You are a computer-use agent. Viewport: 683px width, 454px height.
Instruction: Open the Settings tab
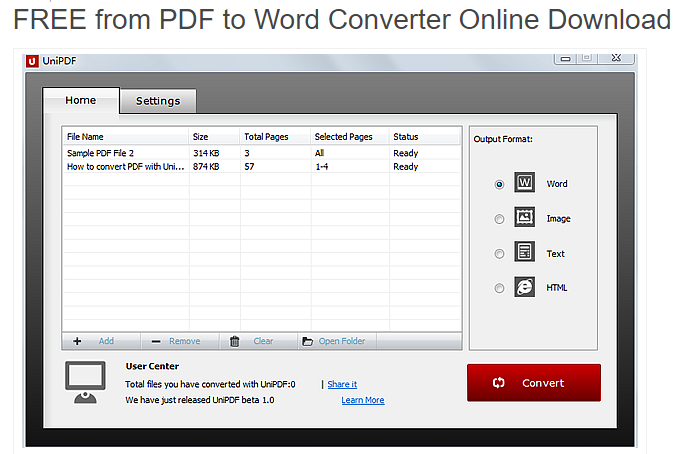point(158,101)
